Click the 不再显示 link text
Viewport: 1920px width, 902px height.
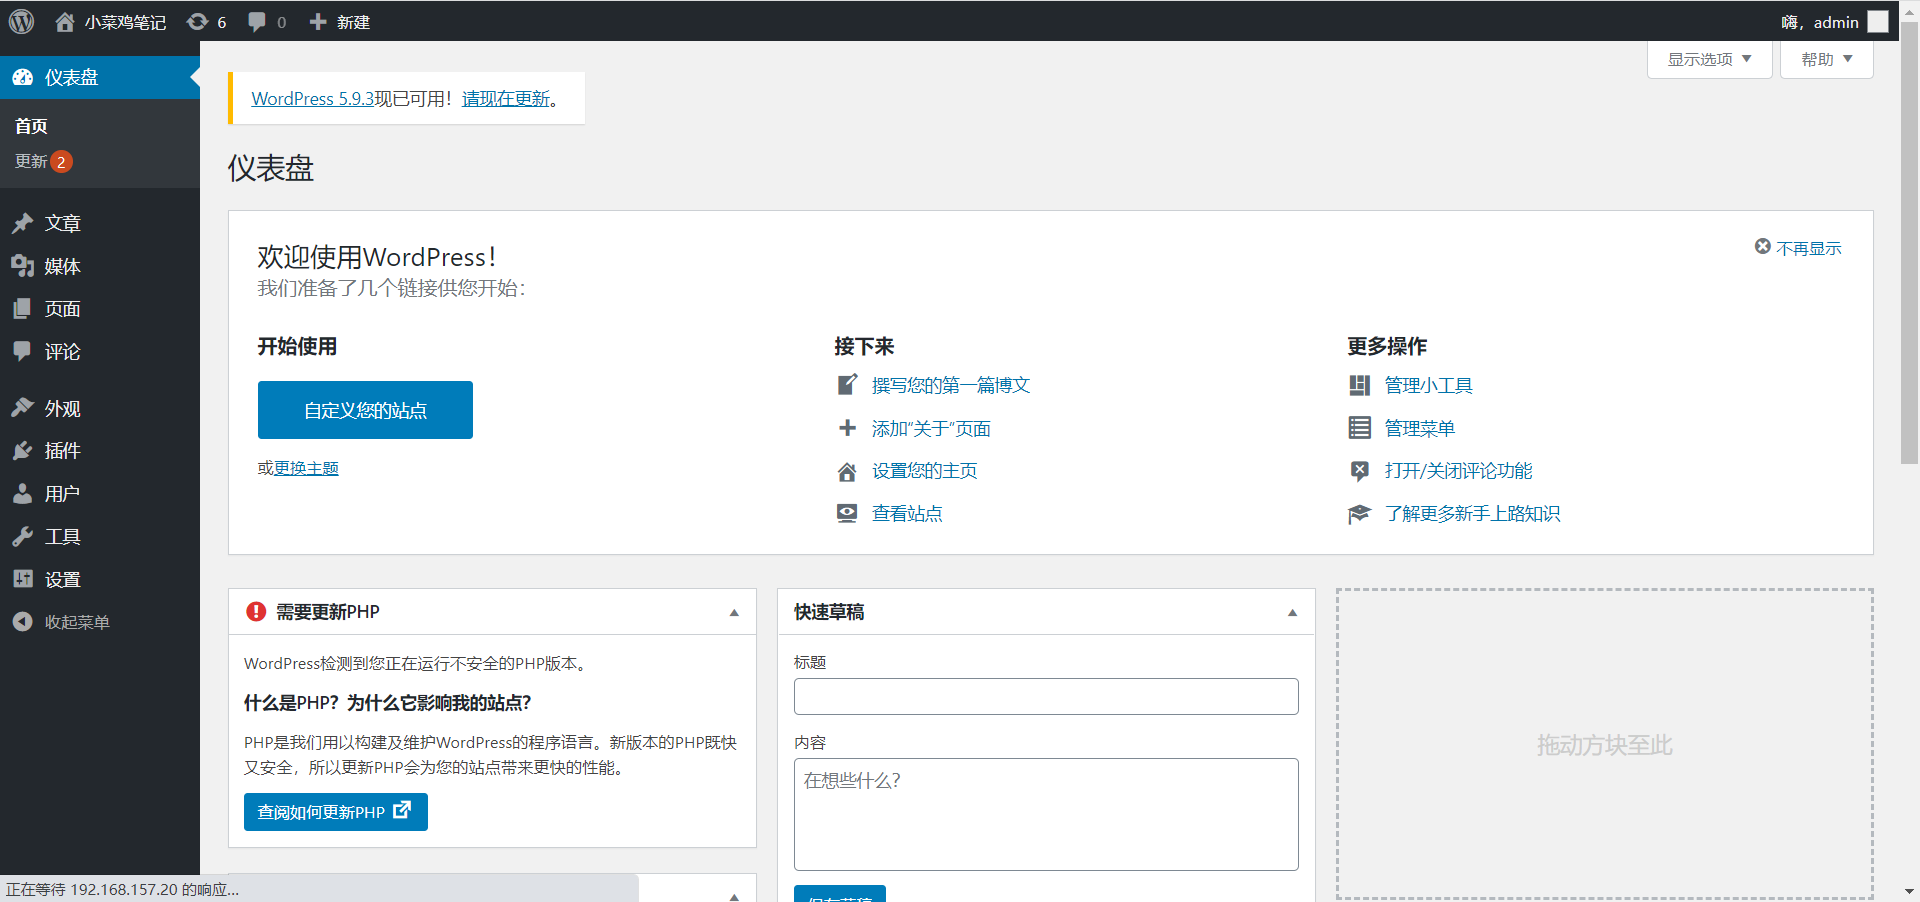coord(1809,248)
